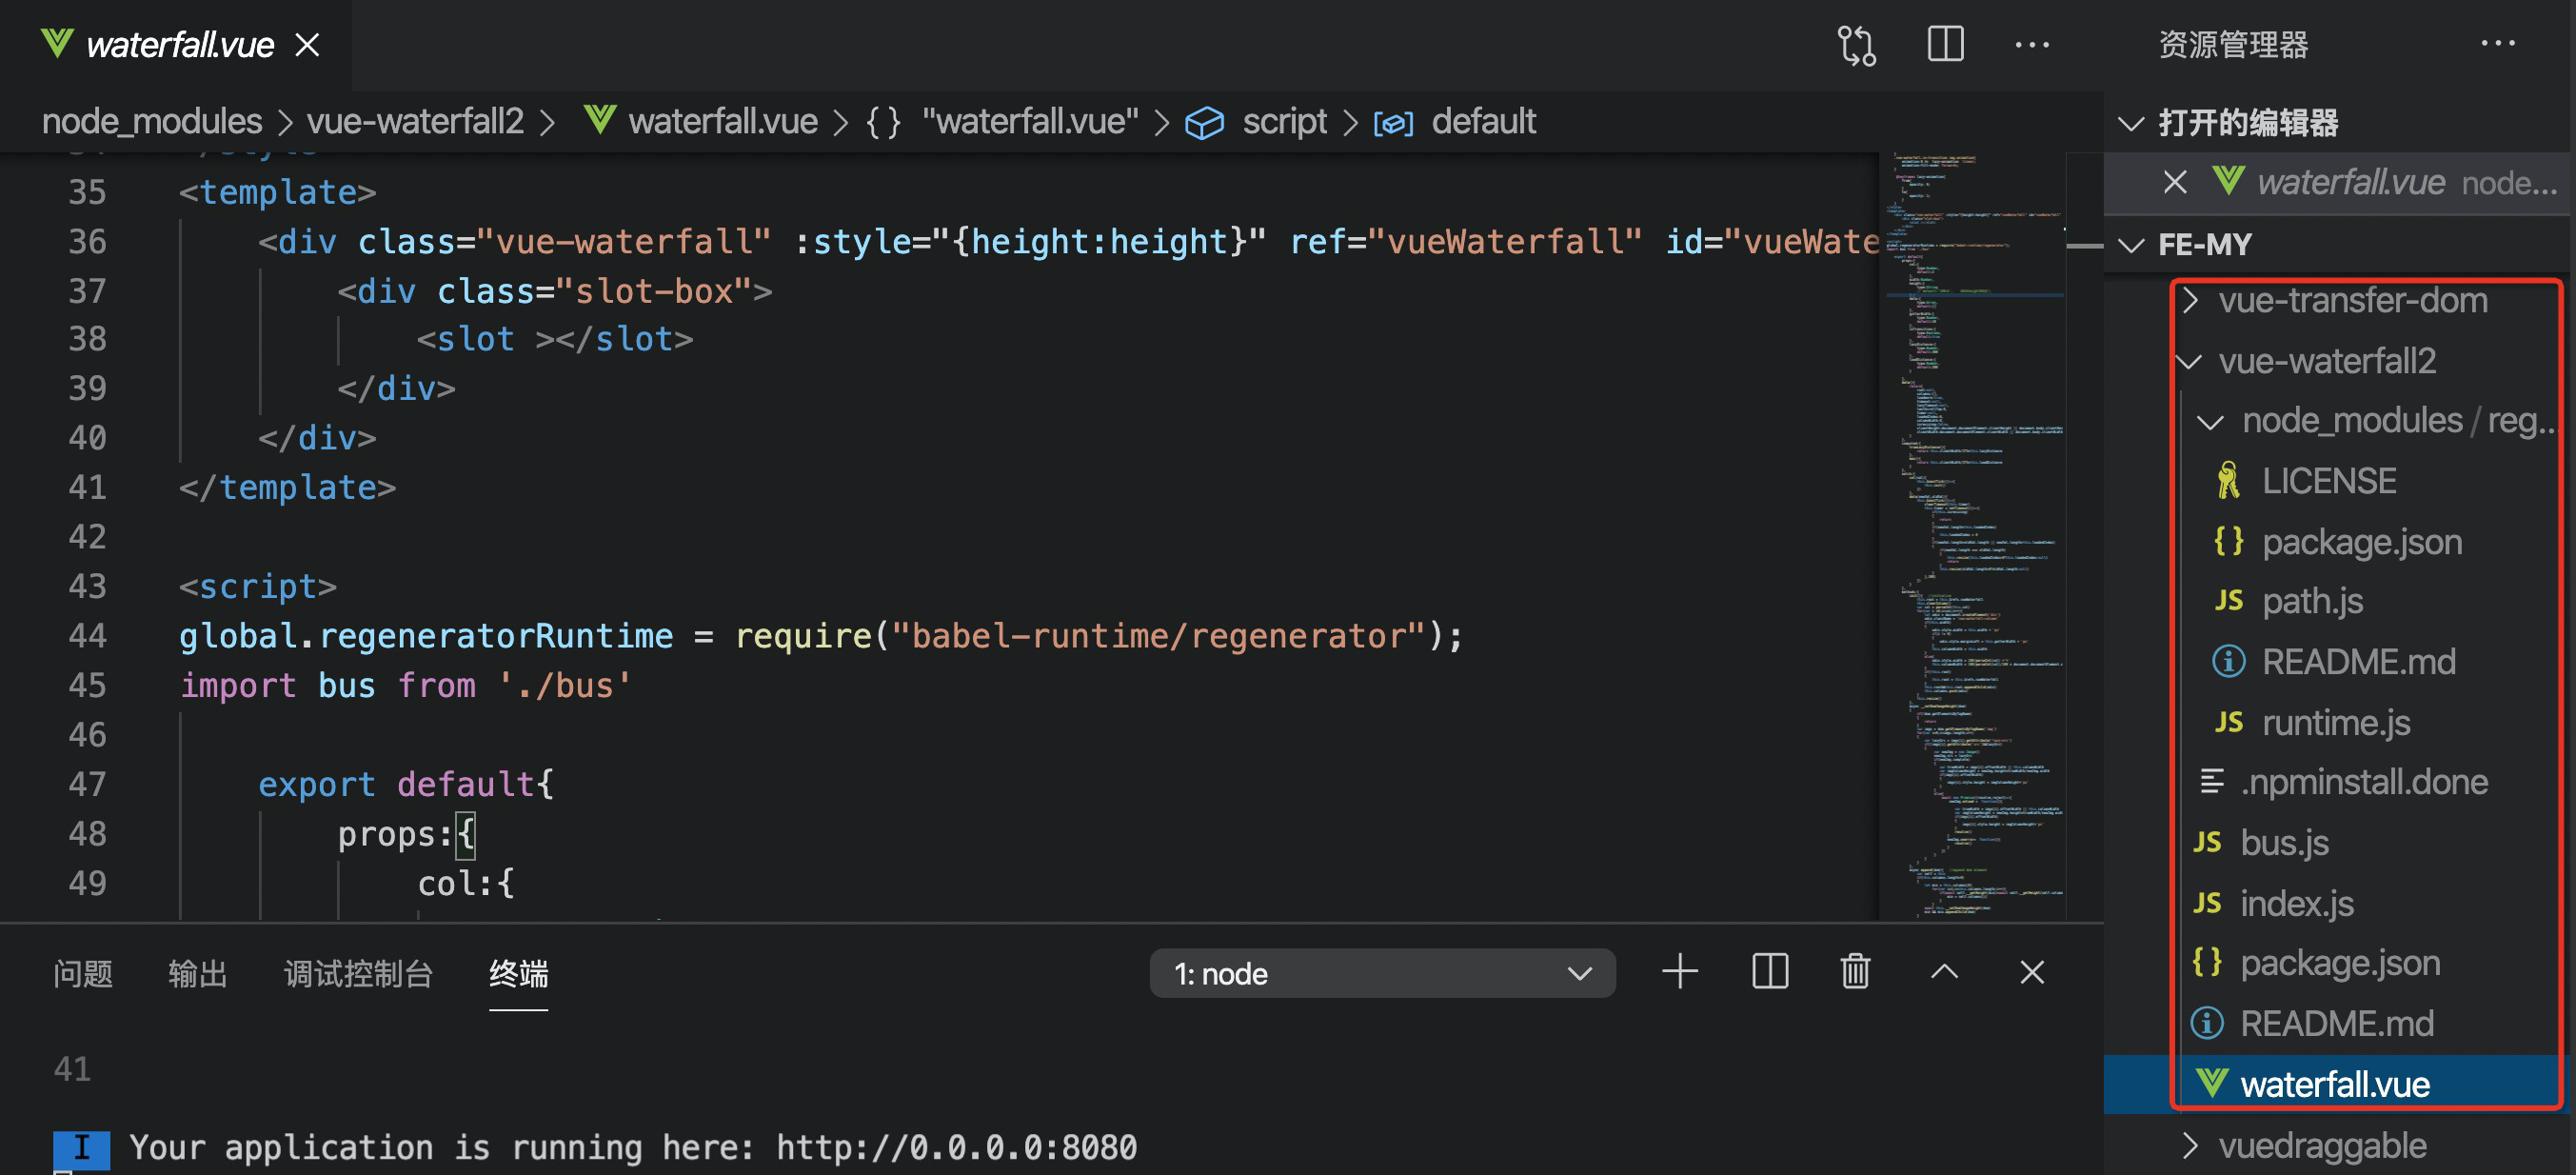Expand the vue-transfer-dom folder
Viewport: 2576px width, 1175px height.
coord(2351,300)
